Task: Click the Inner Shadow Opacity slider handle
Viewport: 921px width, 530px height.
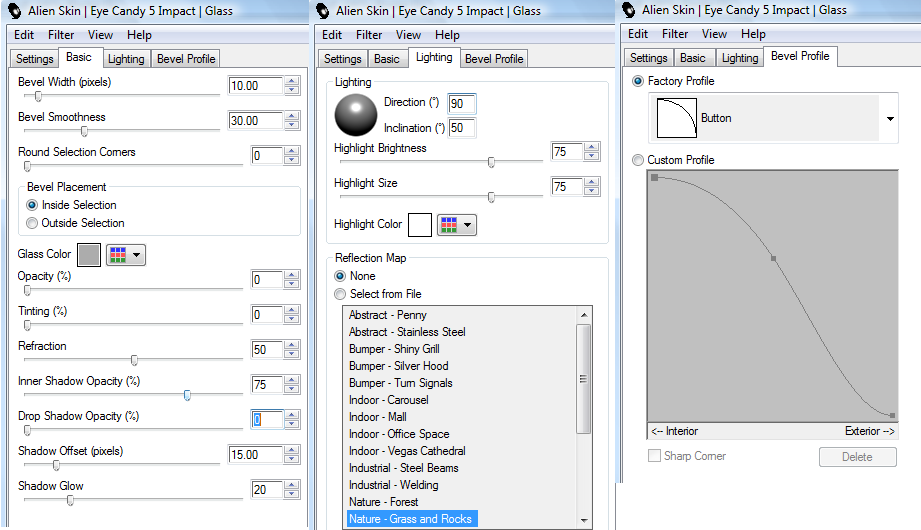Action: click(187, 395)
